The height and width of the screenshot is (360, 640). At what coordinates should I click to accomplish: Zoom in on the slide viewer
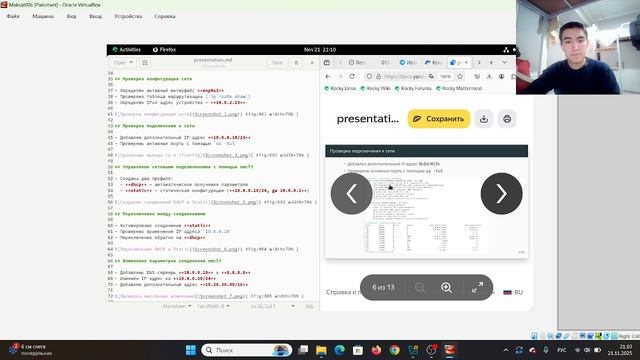446,287
